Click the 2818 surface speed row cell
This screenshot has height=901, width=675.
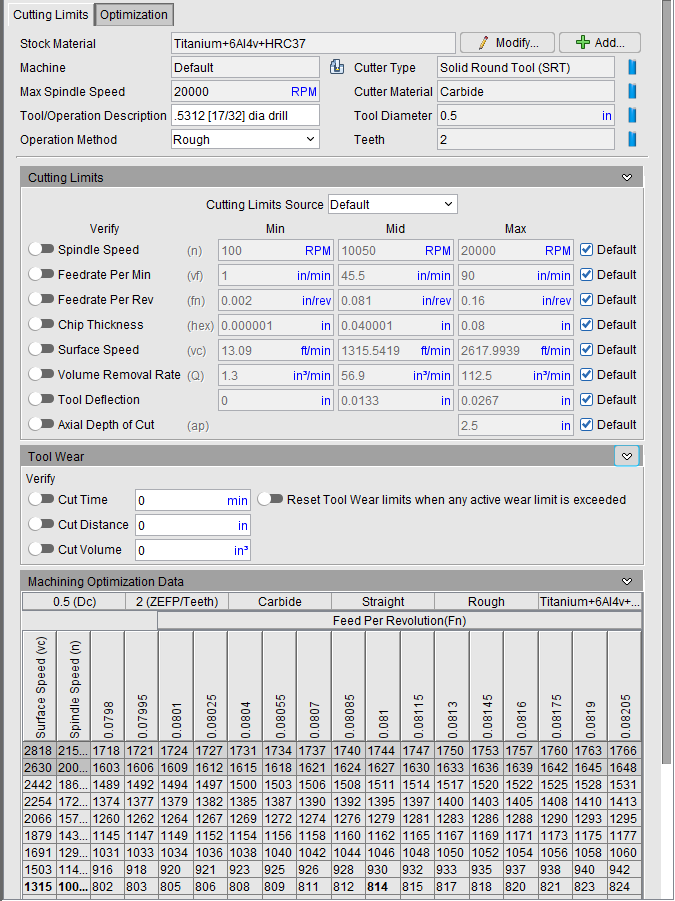(x=38, y=751)
